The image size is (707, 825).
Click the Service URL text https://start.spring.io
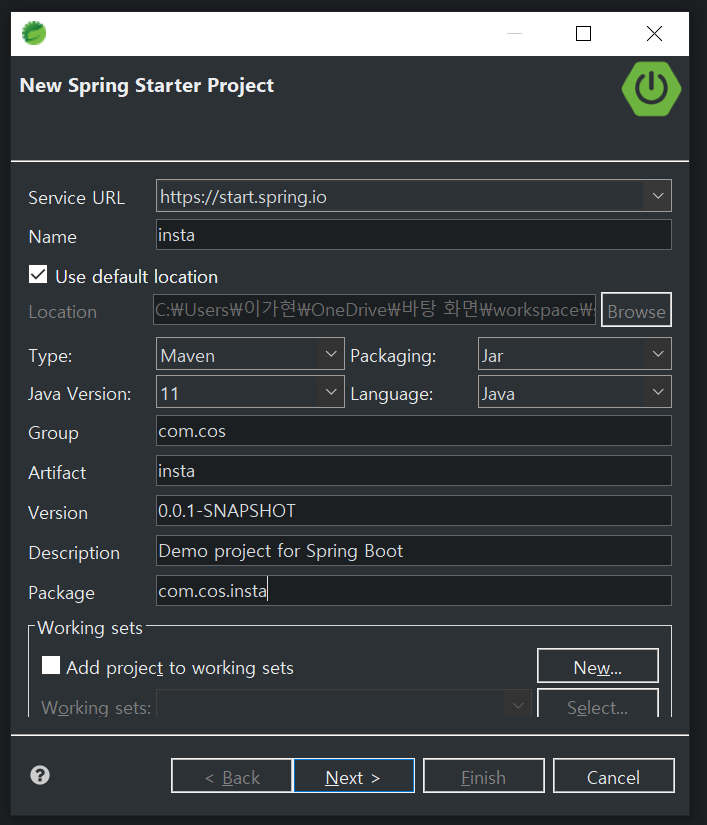243,197
